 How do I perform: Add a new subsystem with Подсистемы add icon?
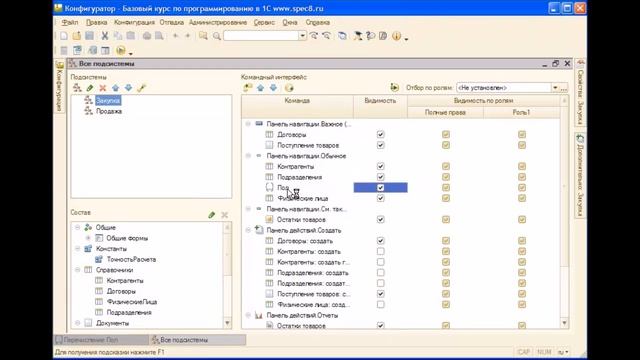pyautogui.click(x=77, y=88)
